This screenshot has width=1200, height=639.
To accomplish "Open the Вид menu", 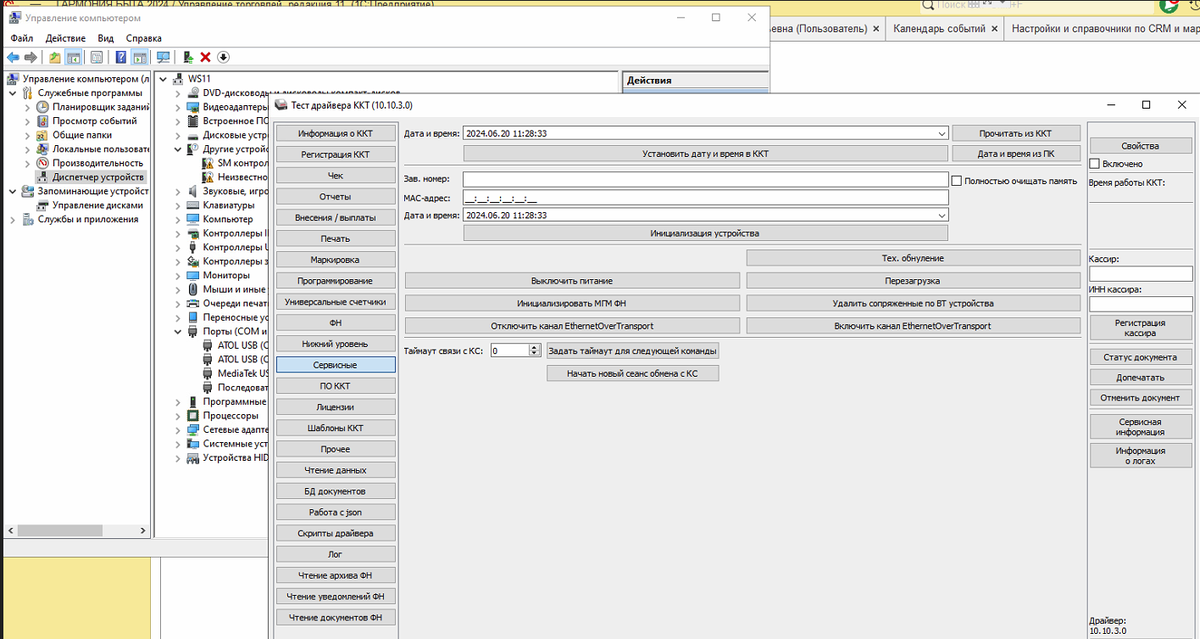I will click(x=105, y=37).
